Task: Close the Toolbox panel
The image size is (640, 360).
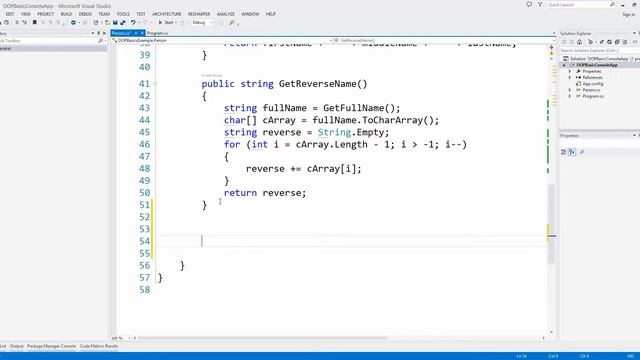Action: point(104,33)
